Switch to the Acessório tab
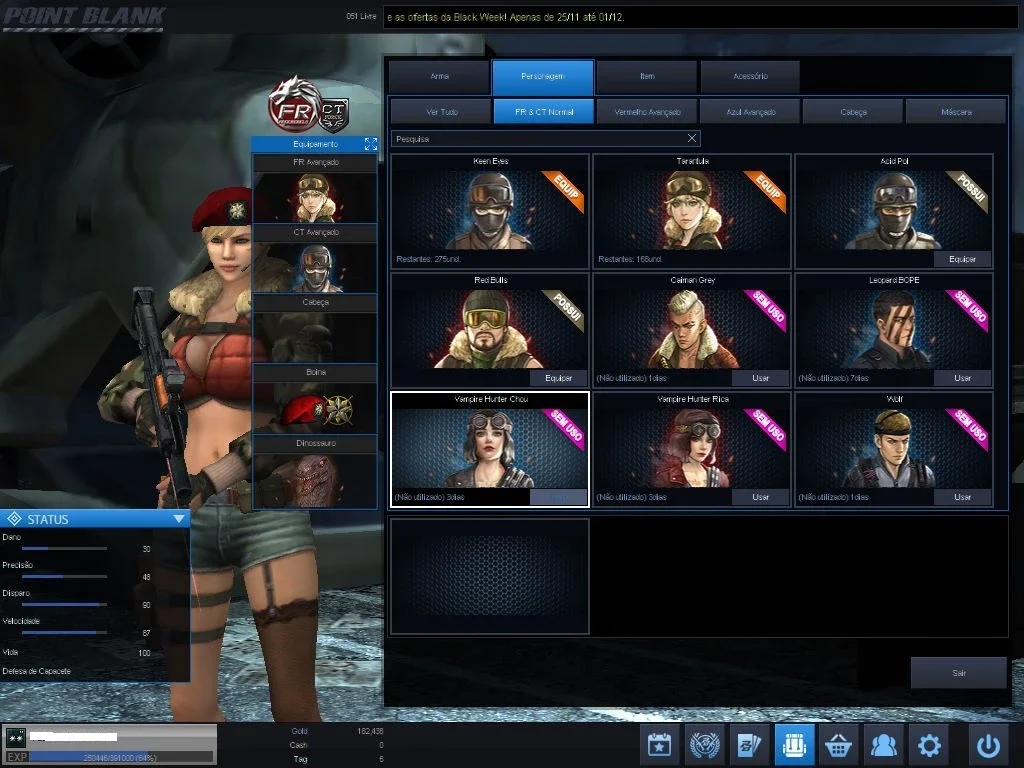Image resolution: width=1024 pixels, height=768 pixels. click(x=750, y=76)
